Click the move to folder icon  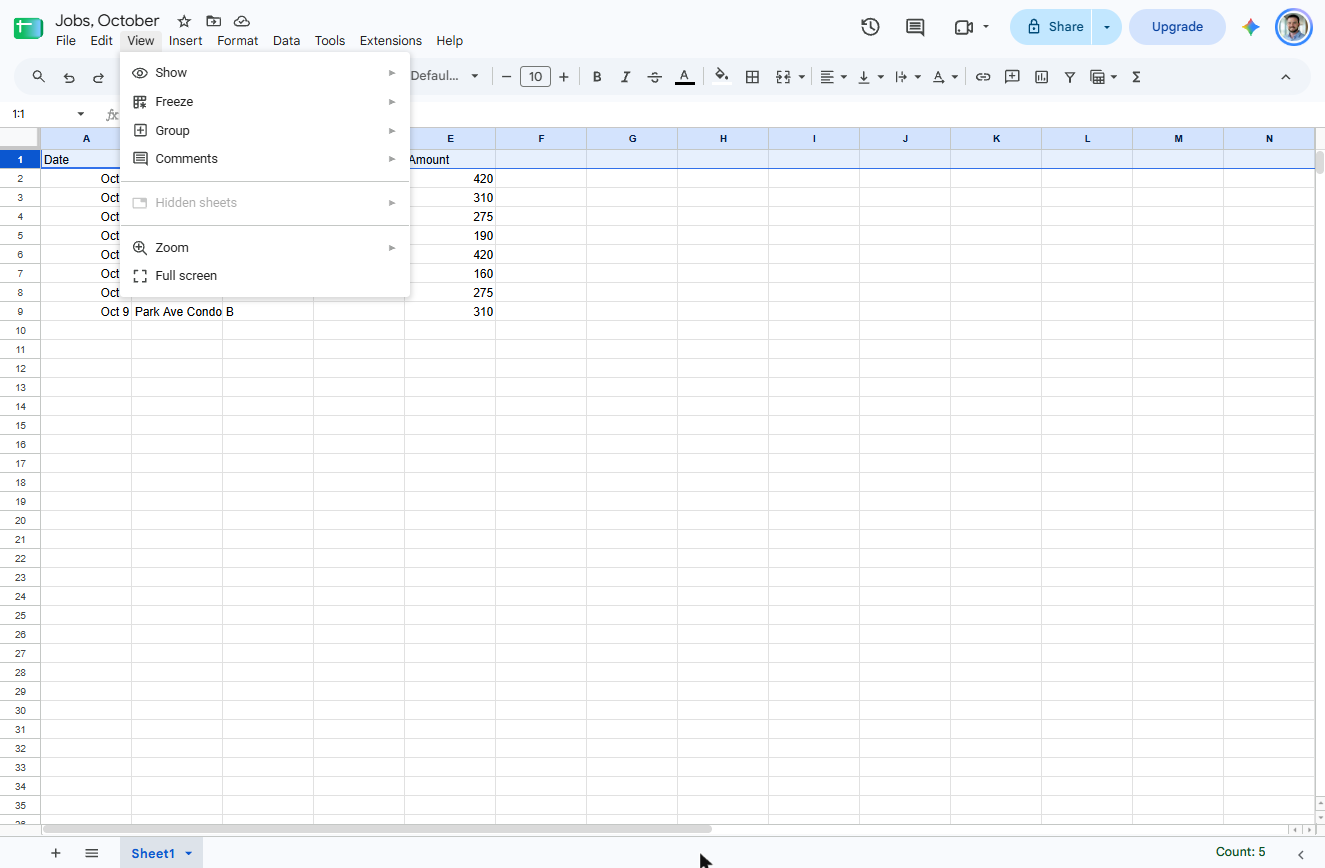coord(213,21)
